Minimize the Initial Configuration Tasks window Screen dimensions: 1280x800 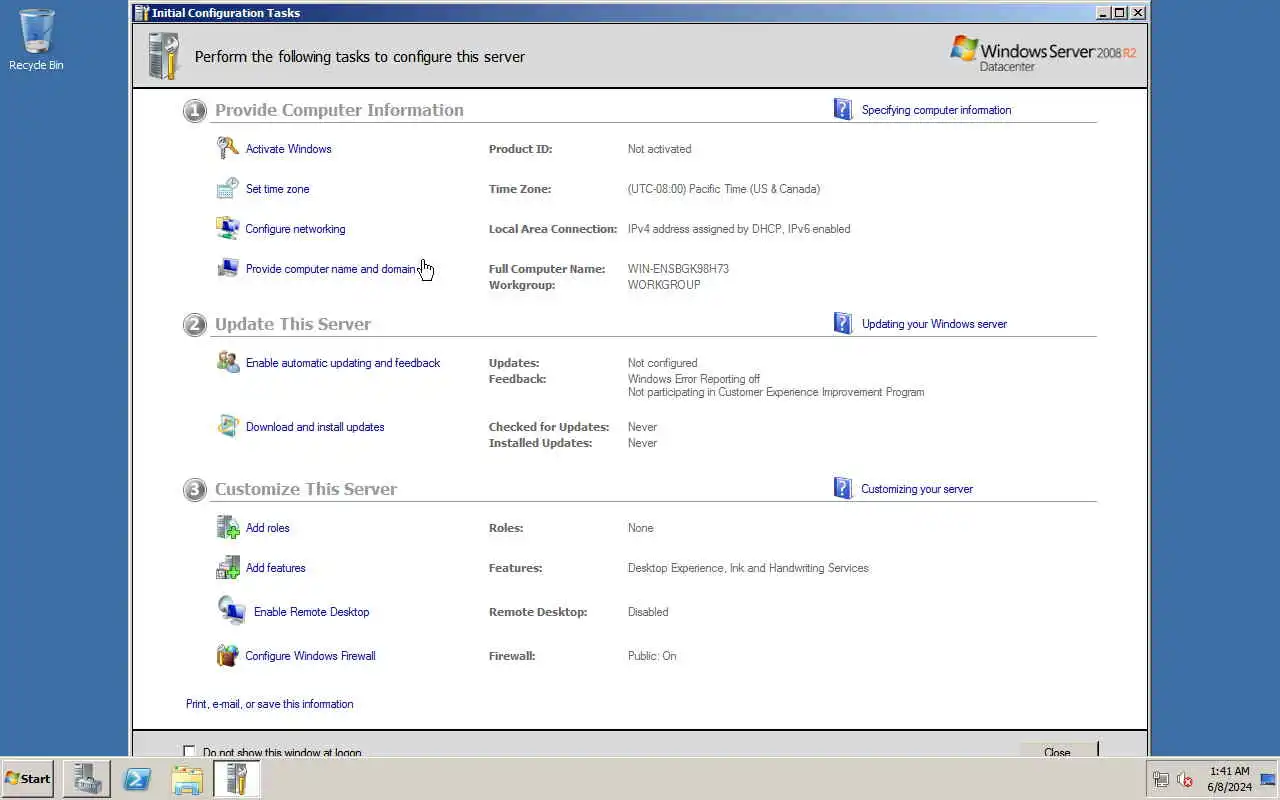[1103, 13]
